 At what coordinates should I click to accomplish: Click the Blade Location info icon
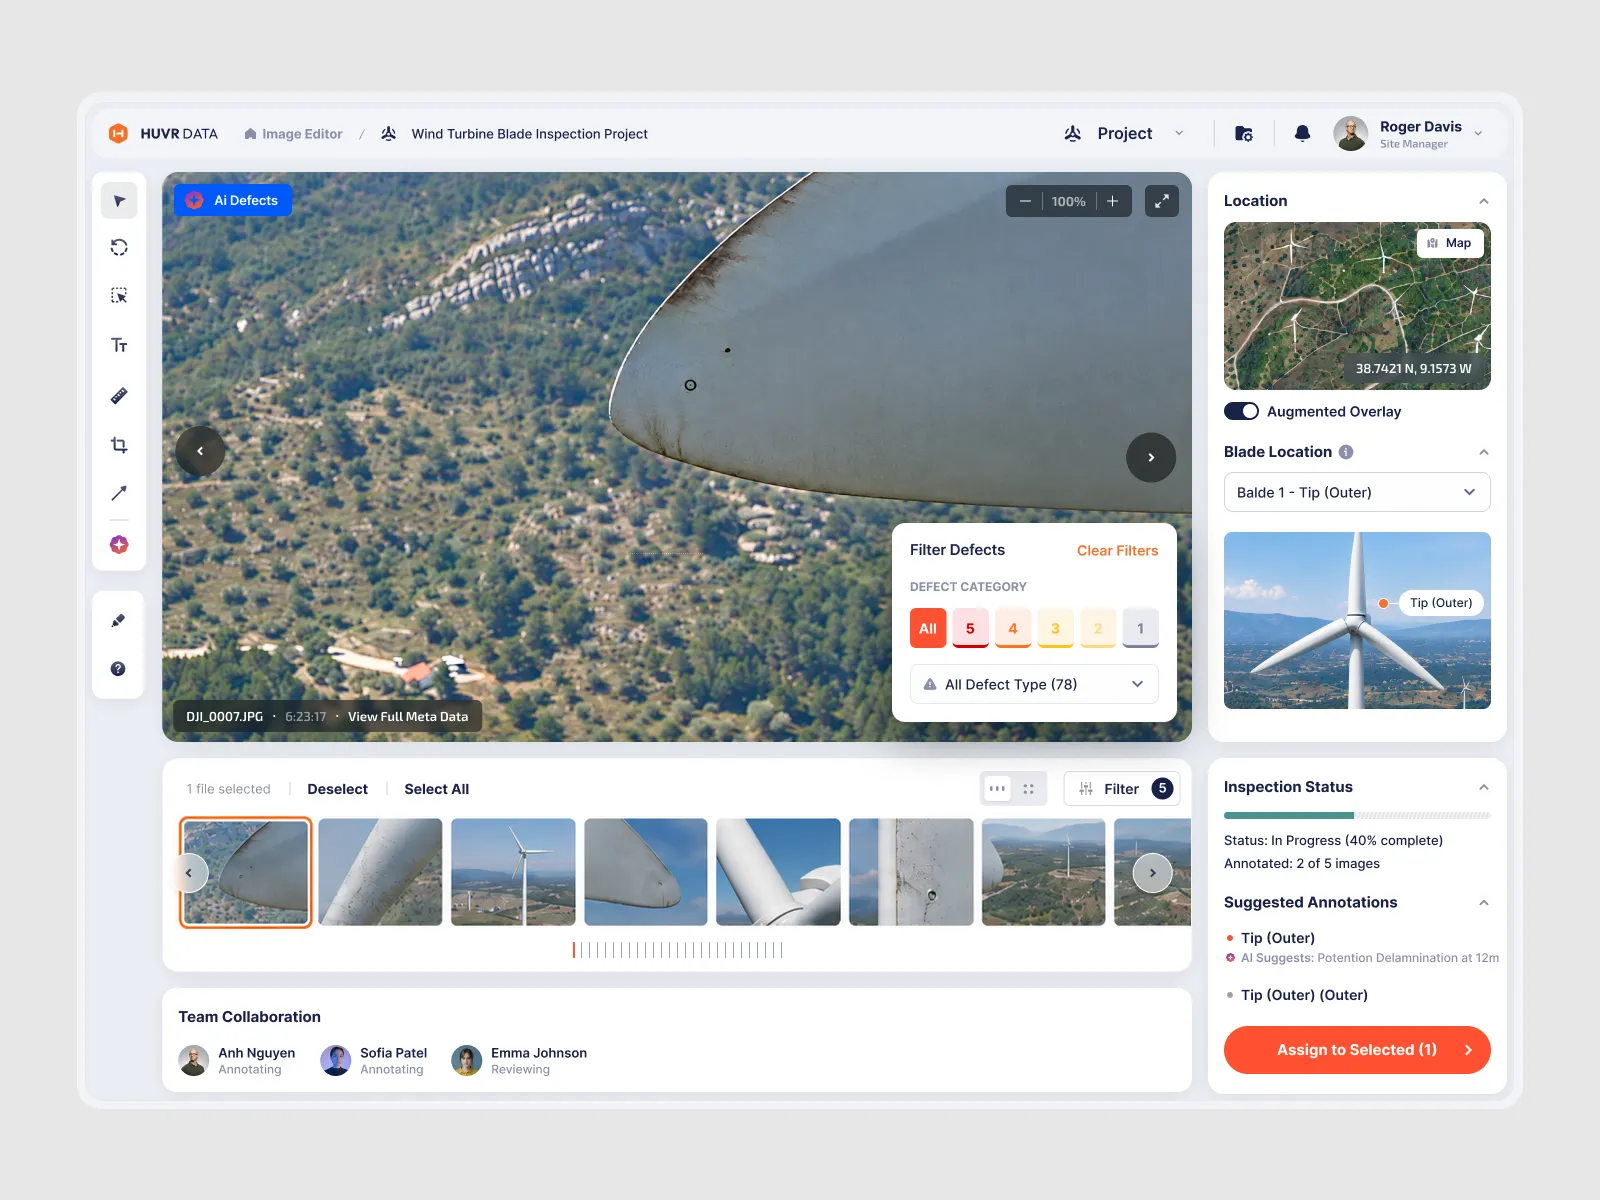coord(1346,452)
